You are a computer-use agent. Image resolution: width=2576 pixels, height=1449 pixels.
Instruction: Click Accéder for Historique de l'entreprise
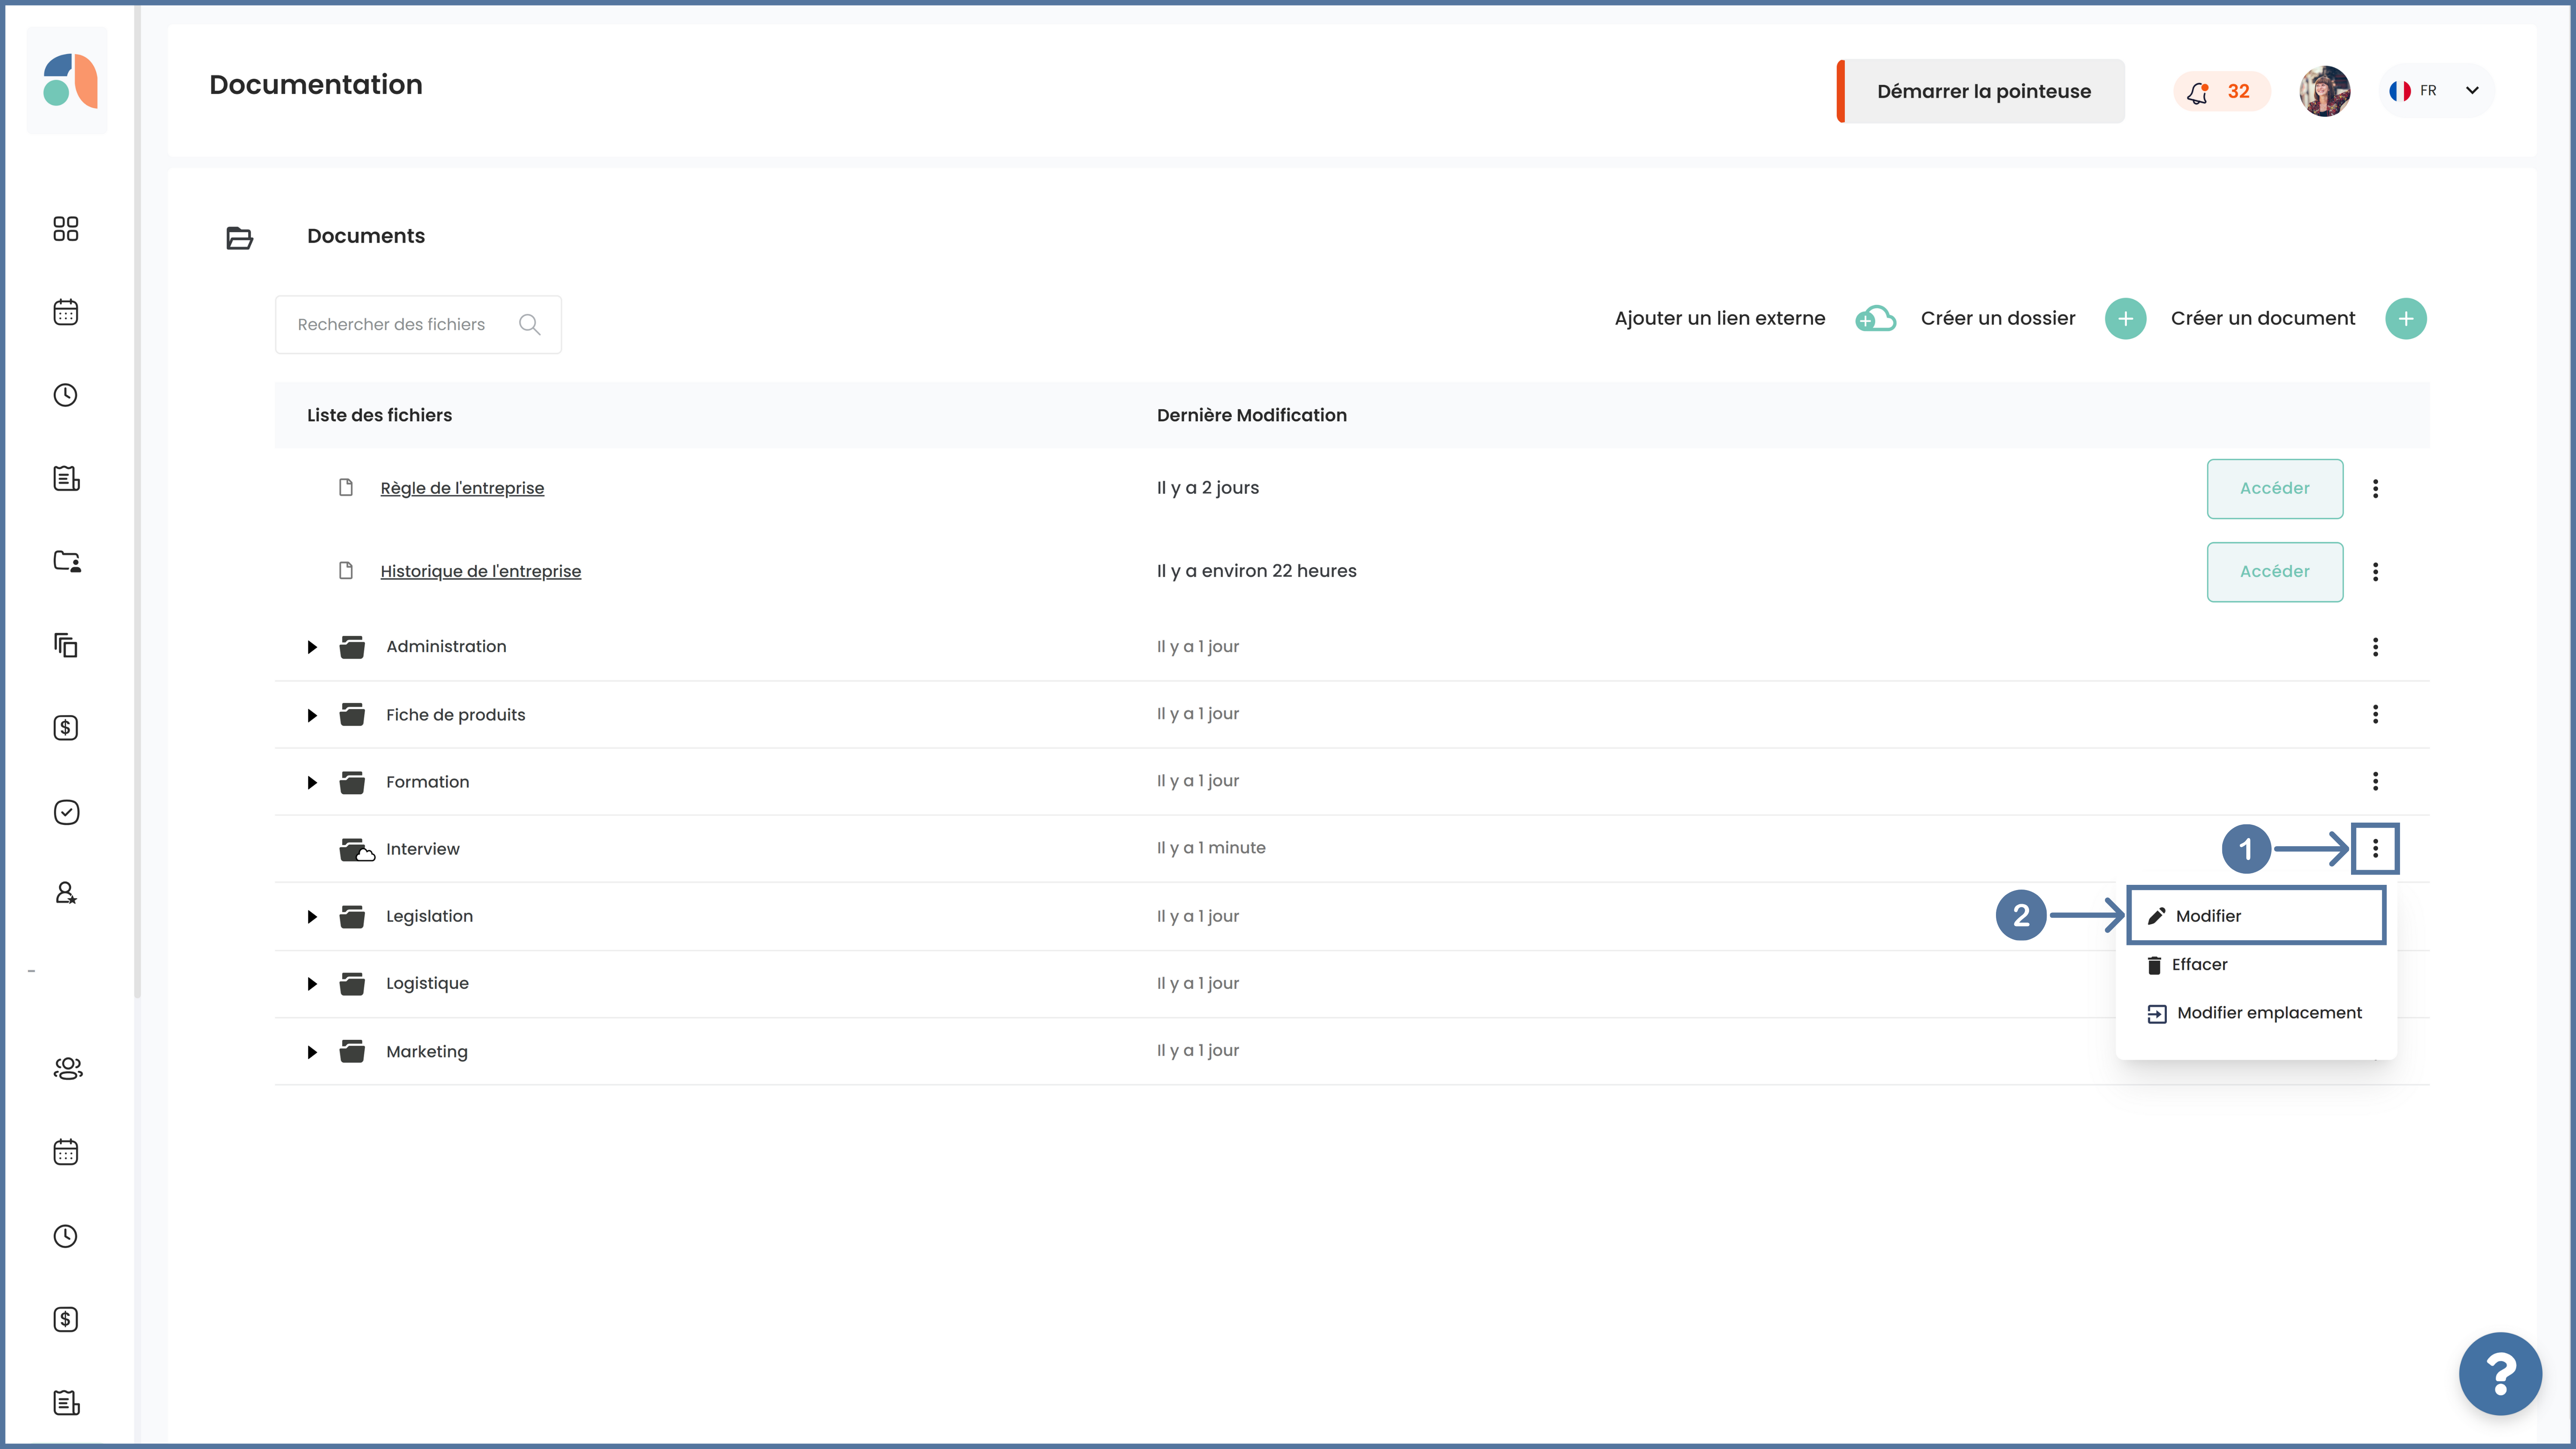(x=2275, y=571)
